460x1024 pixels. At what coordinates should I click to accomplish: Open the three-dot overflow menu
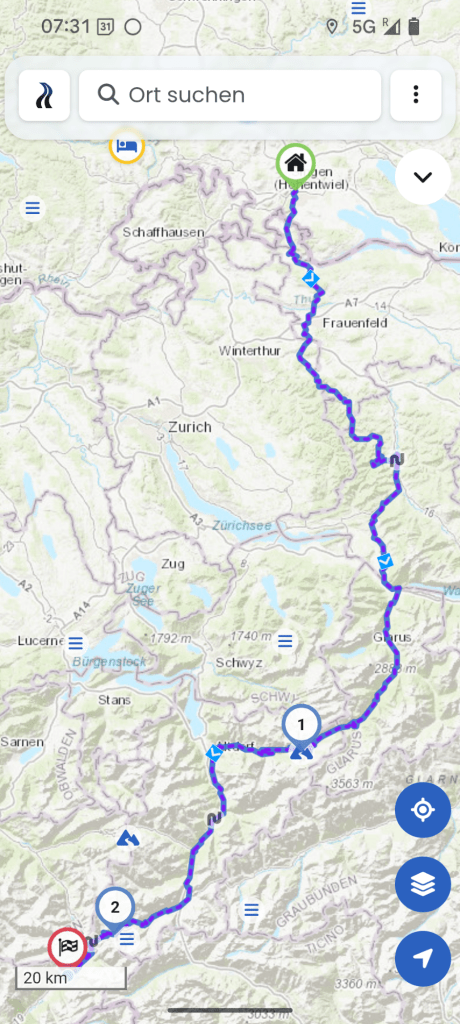tap(416, 95)
